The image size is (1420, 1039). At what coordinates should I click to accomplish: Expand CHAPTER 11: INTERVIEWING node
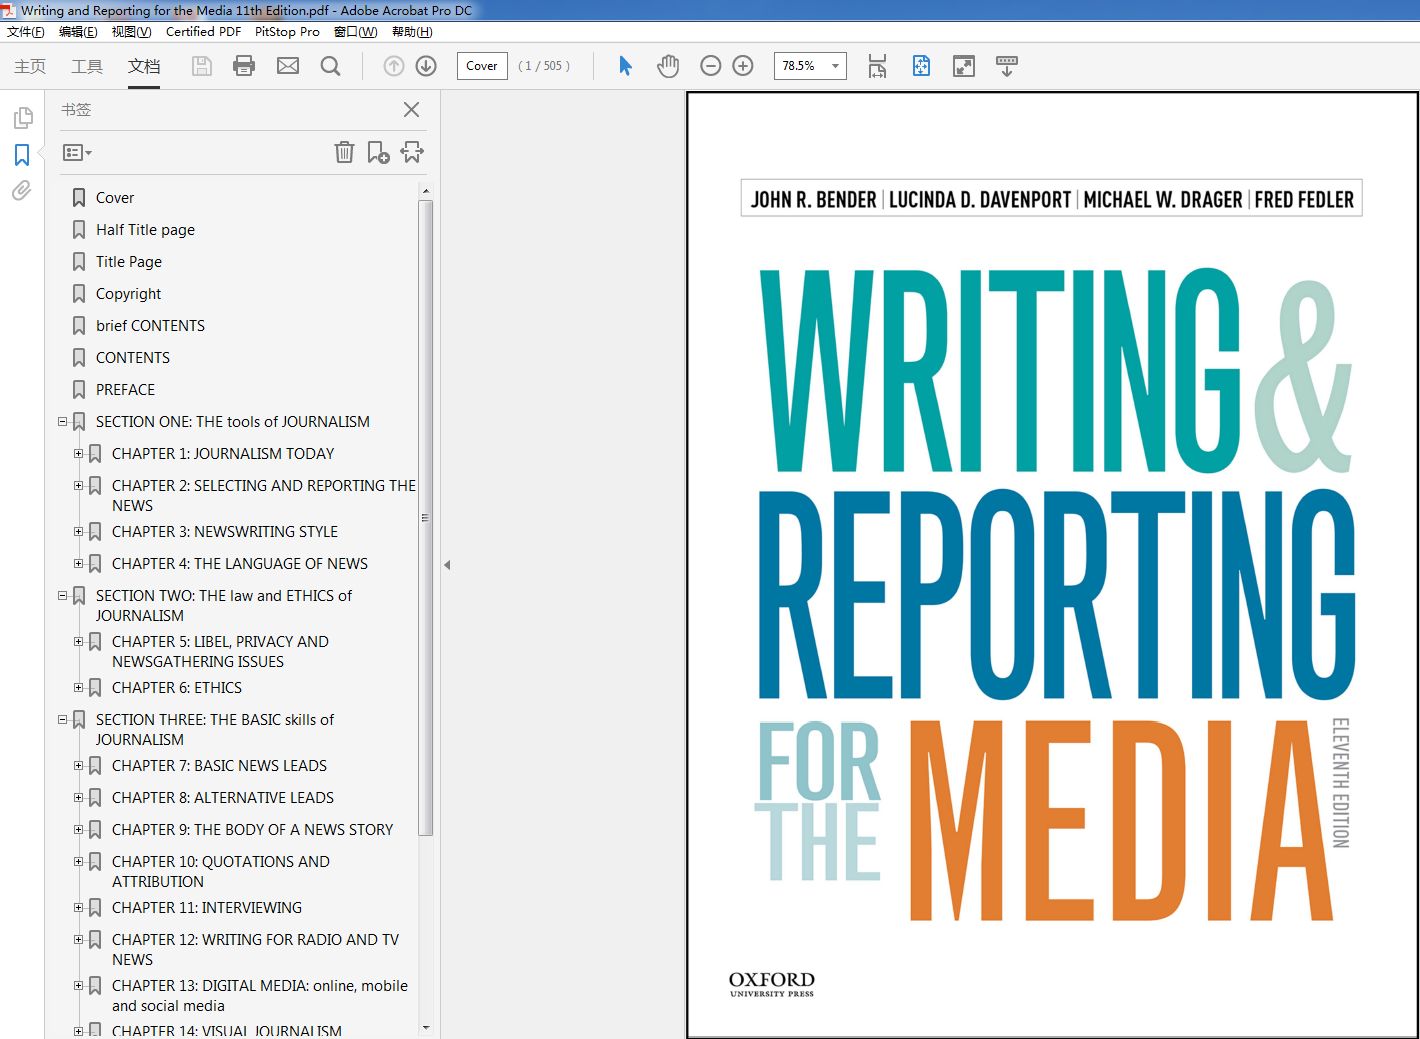pos(78,908)
